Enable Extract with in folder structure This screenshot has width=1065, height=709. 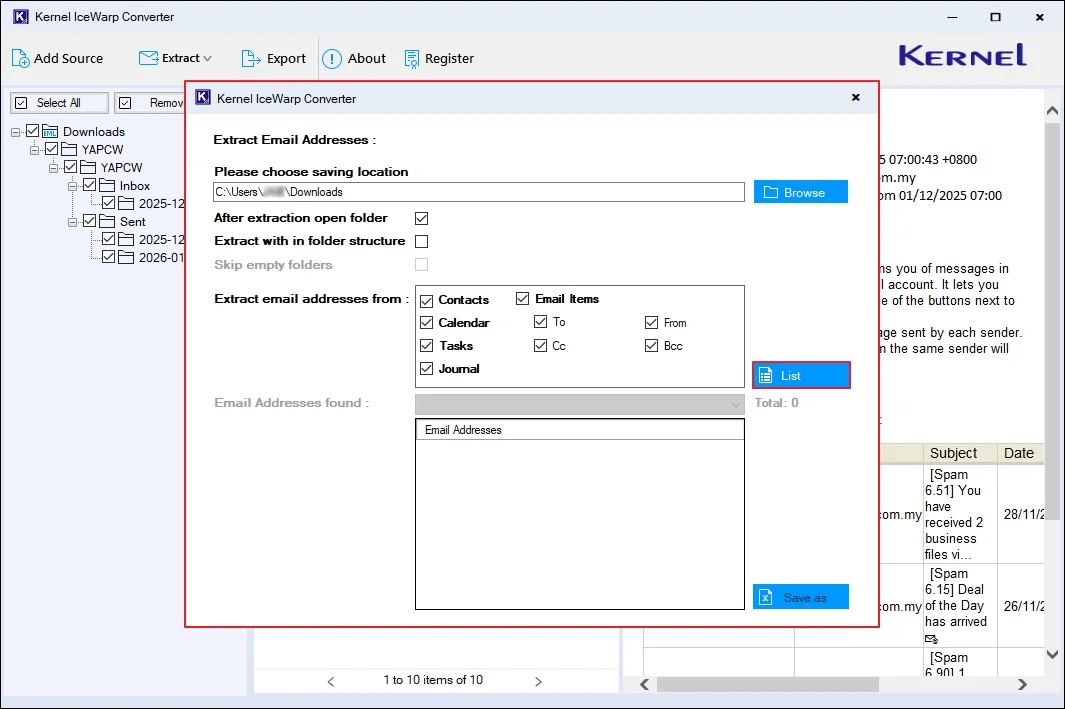coord(422,241)
